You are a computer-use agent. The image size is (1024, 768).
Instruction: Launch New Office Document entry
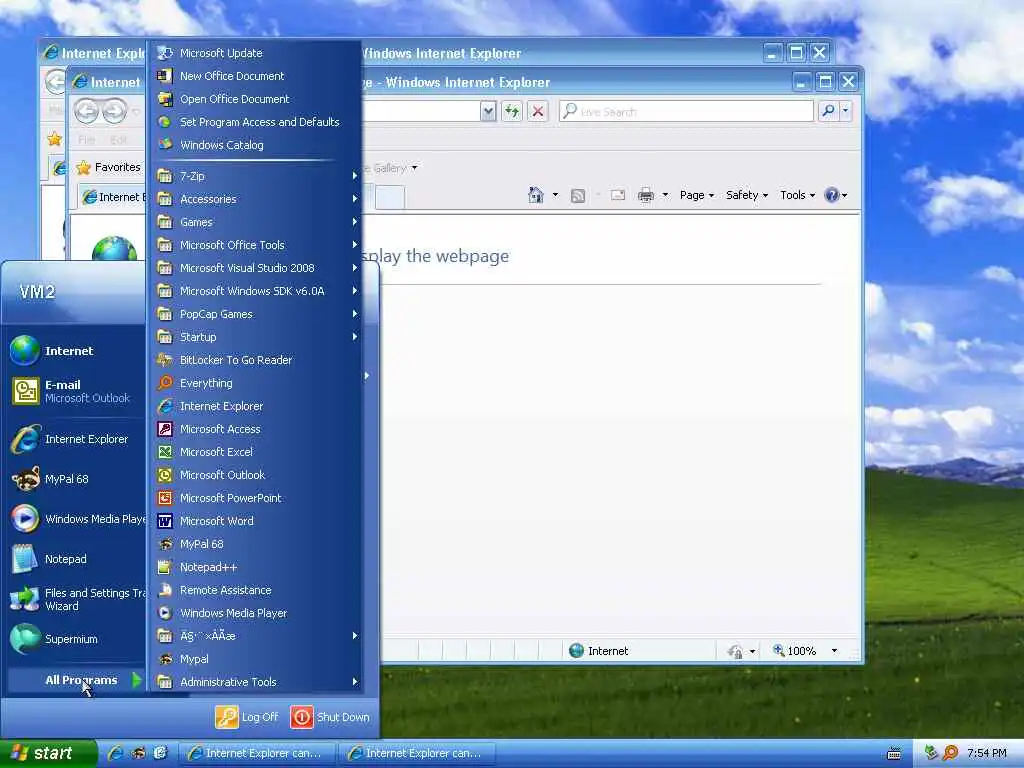tap(255, 76)
